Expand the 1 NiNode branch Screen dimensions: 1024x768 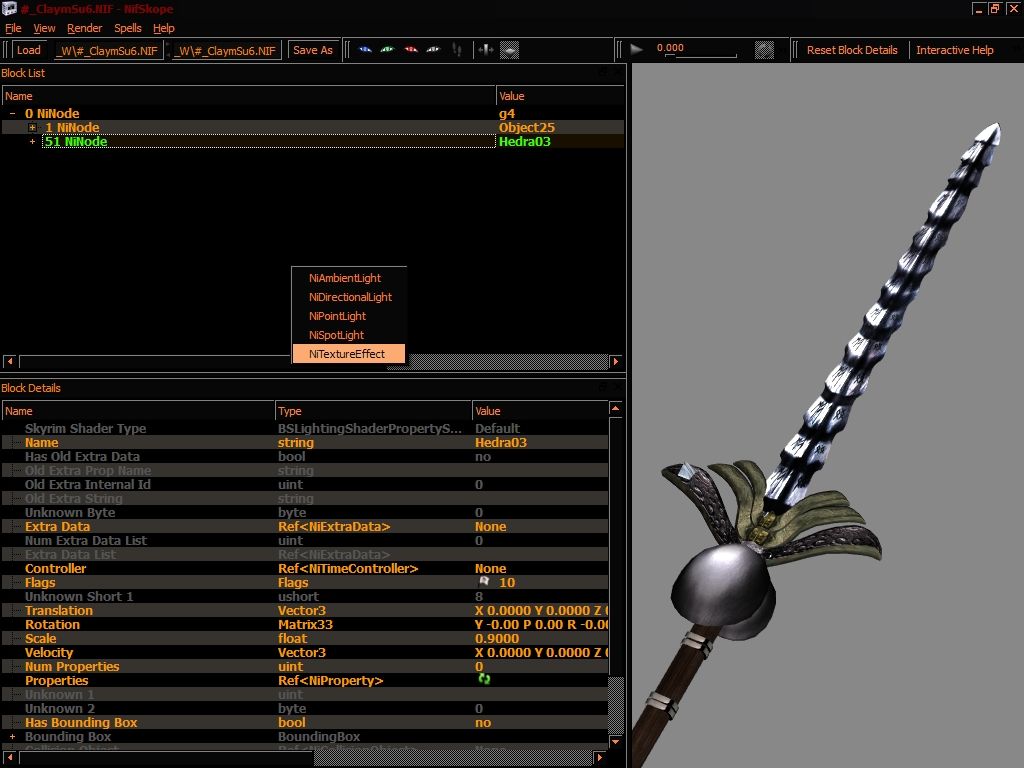(x=32, y=127)
